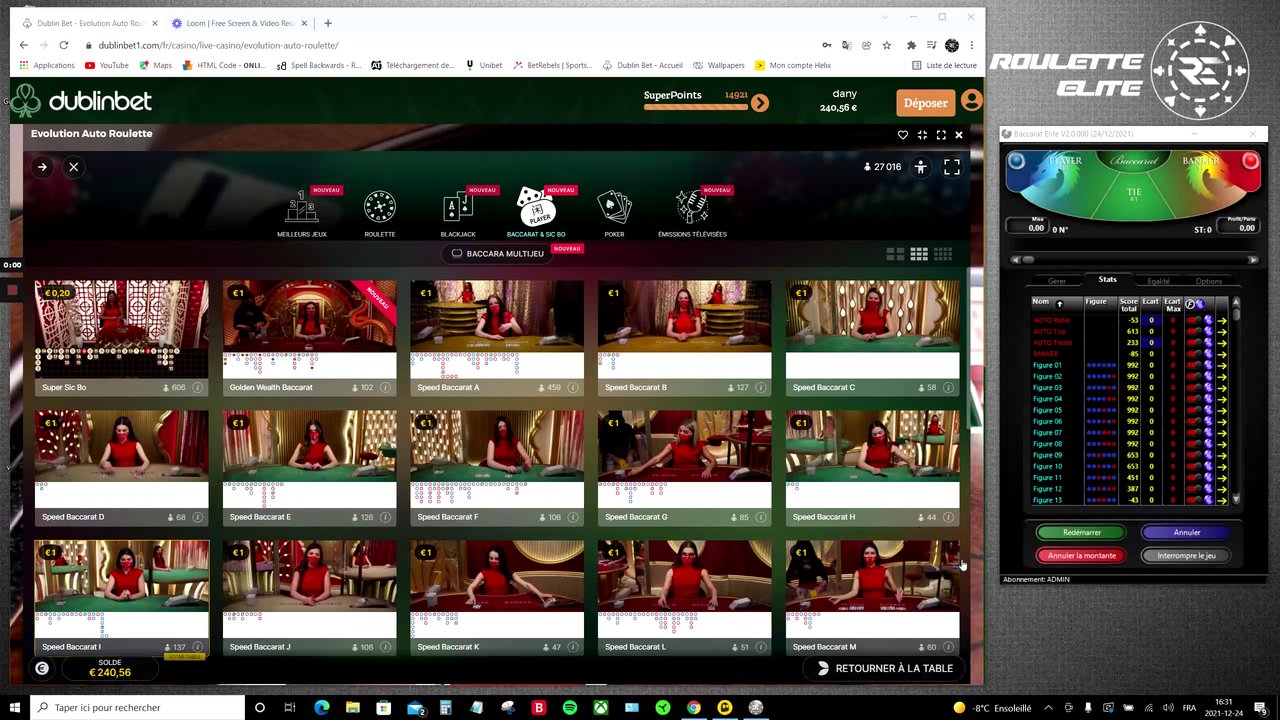Open Spotify from the Windows taskbar
The height and width of the screenshot is (720, 1280).
(569, 708)
